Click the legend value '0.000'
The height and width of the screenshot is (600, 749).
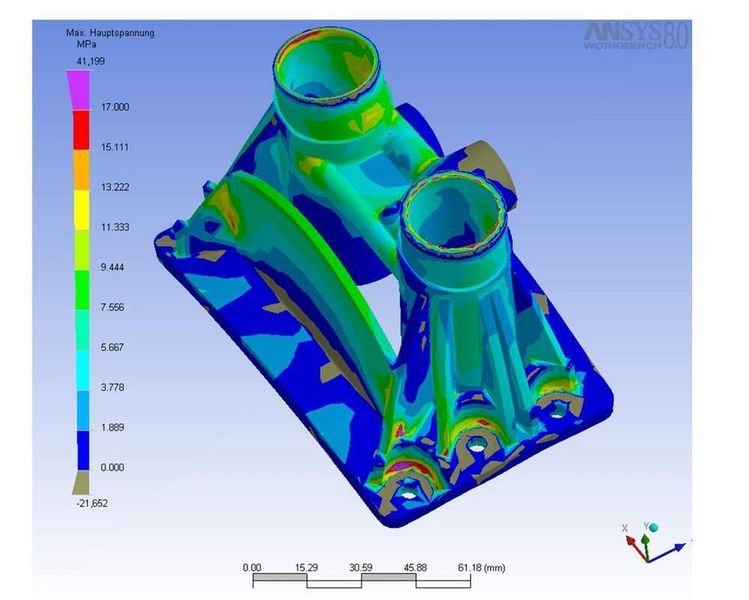(112, 468)
